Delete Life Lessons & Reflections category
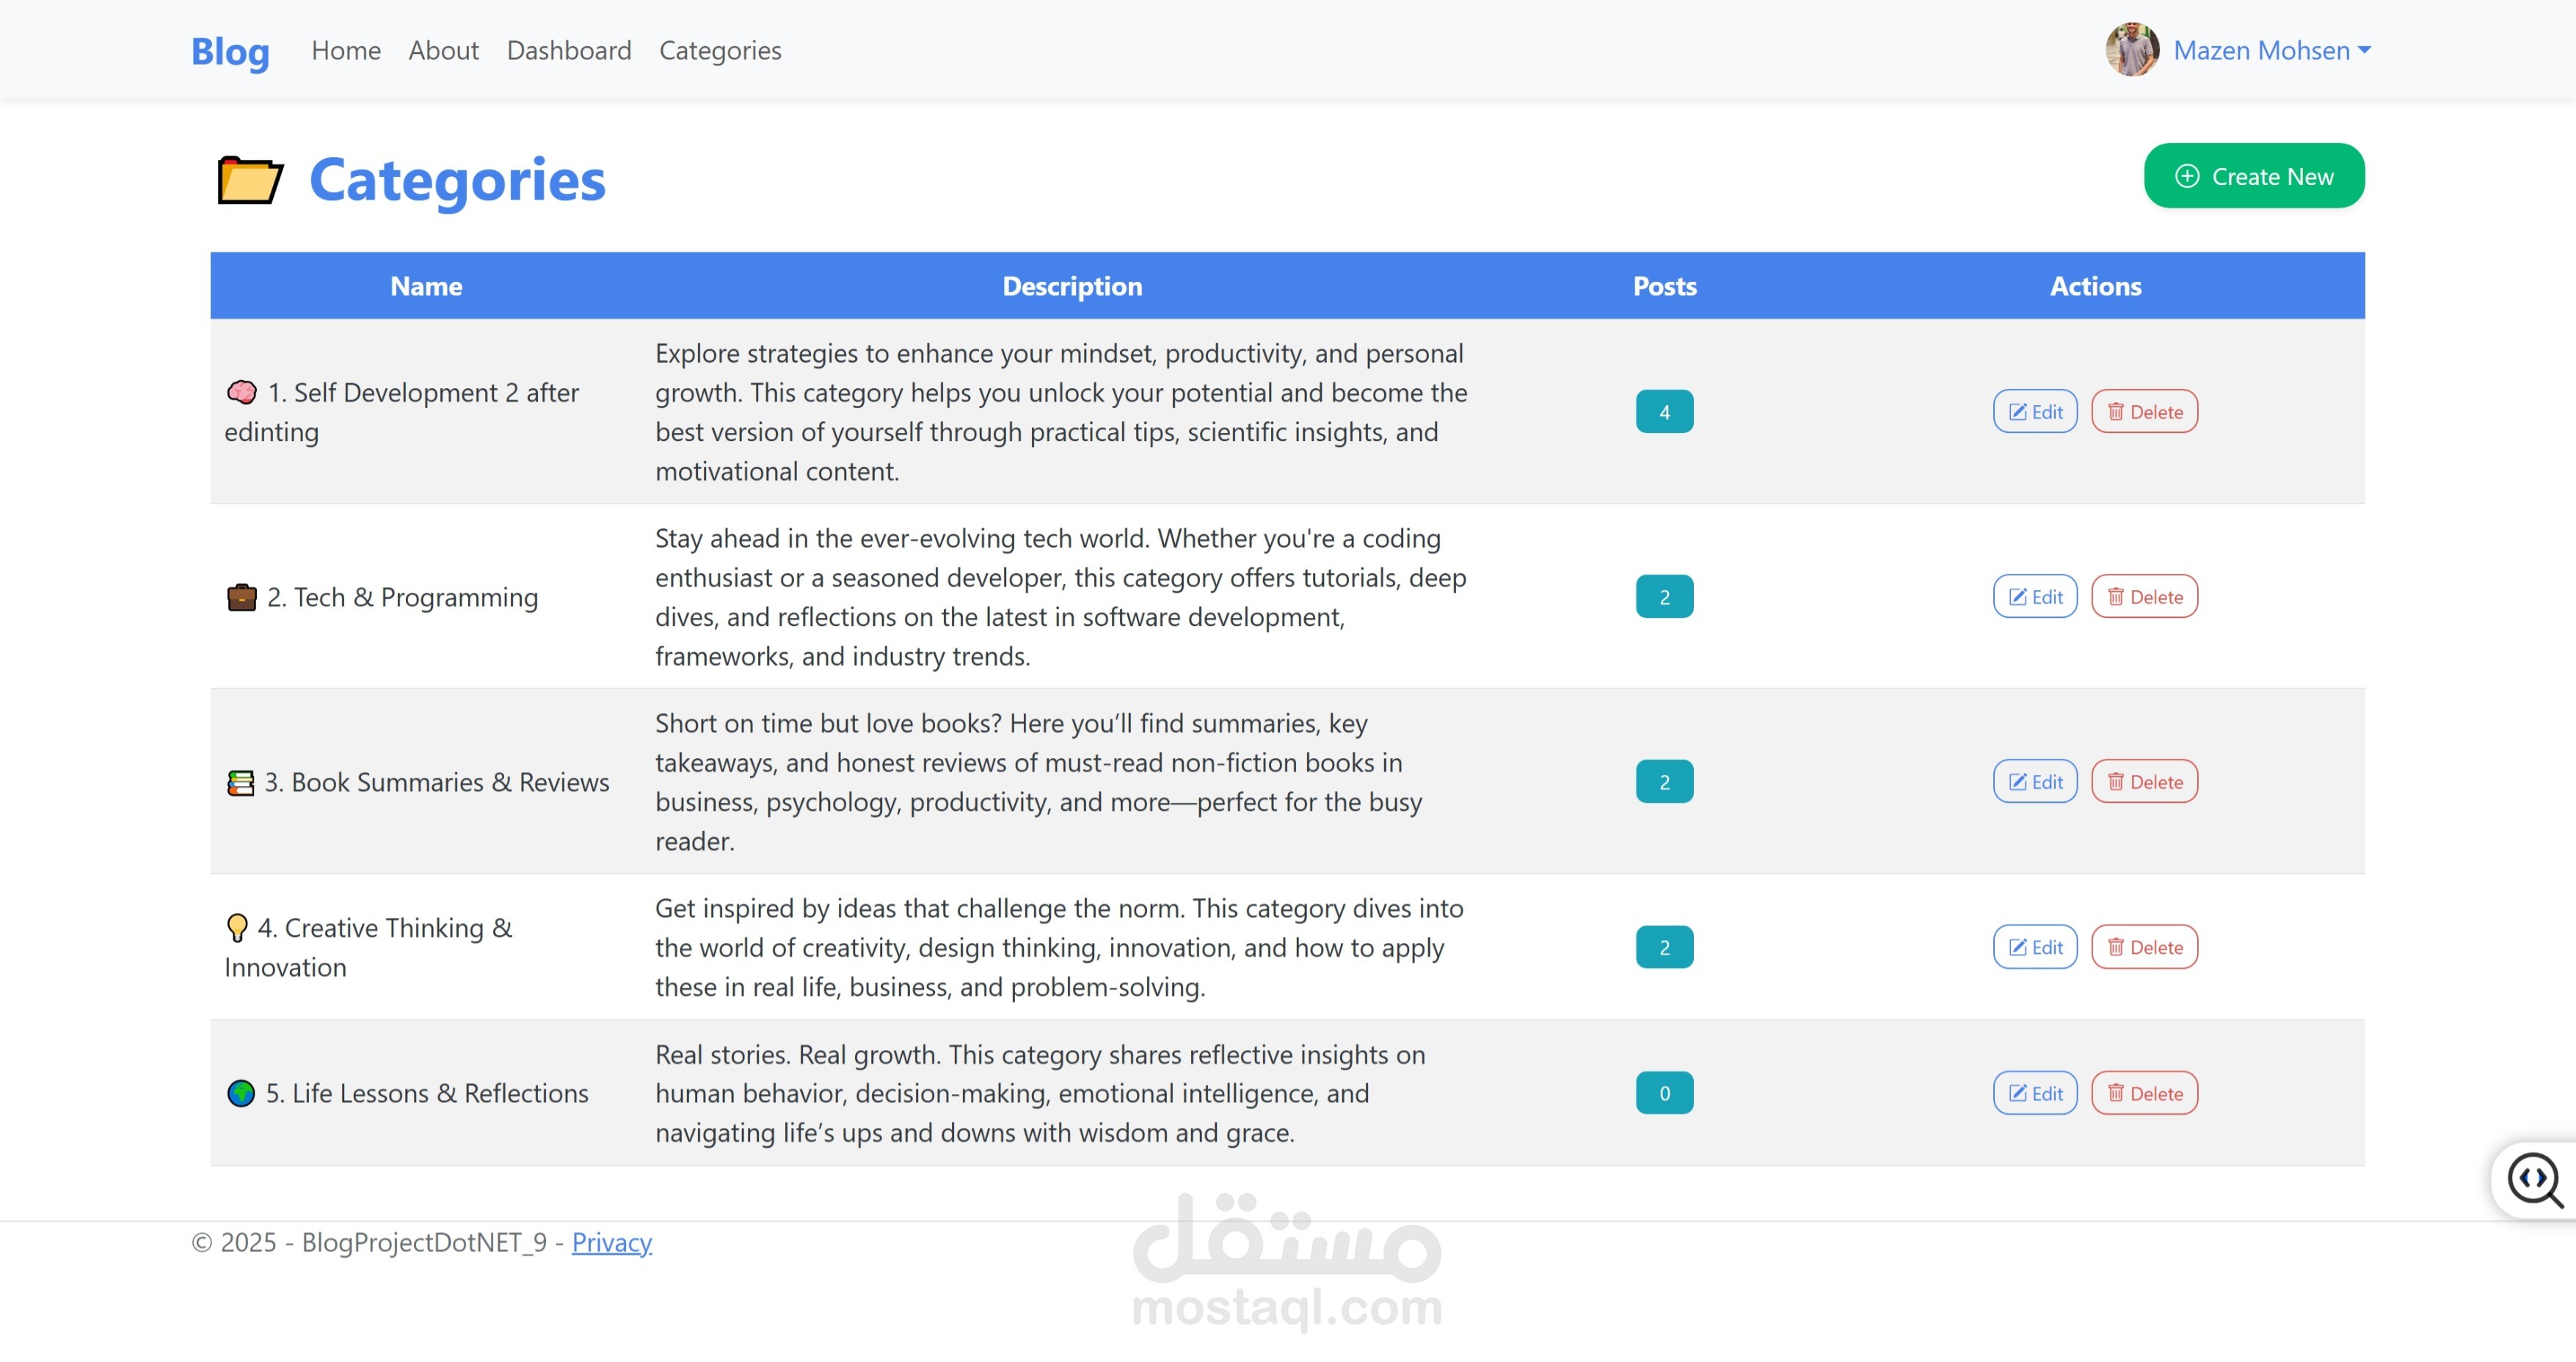 (2145, 1093)
